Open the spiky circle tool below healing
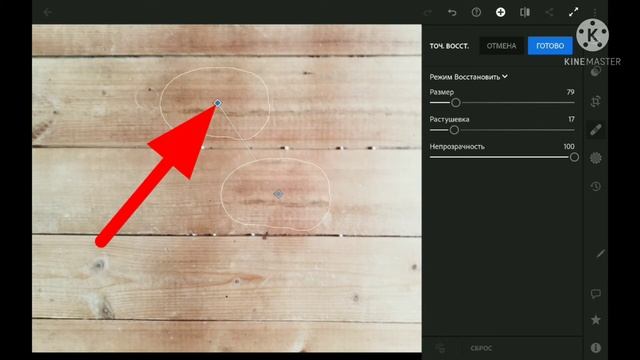The width and height of the screenshot is (640, 360). tap(596, 158)
